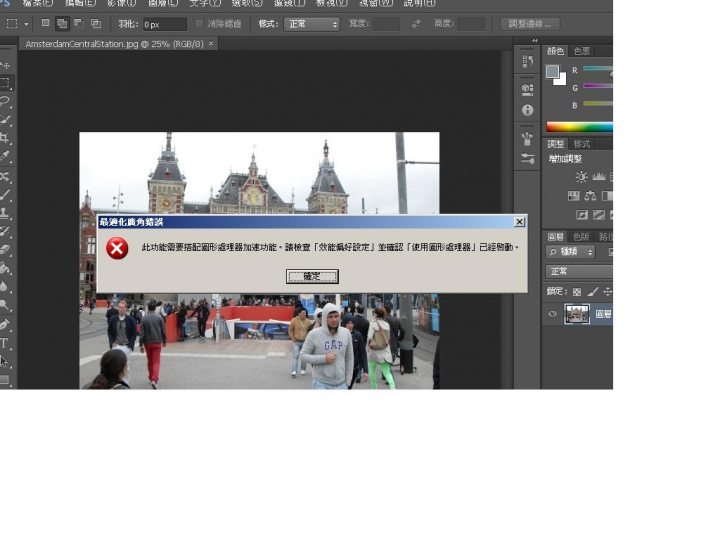Close the 最適化廣角錯誤 error dialog
Image resolution: width=720 pixels, height=540 pixels.
click(519, 222)
